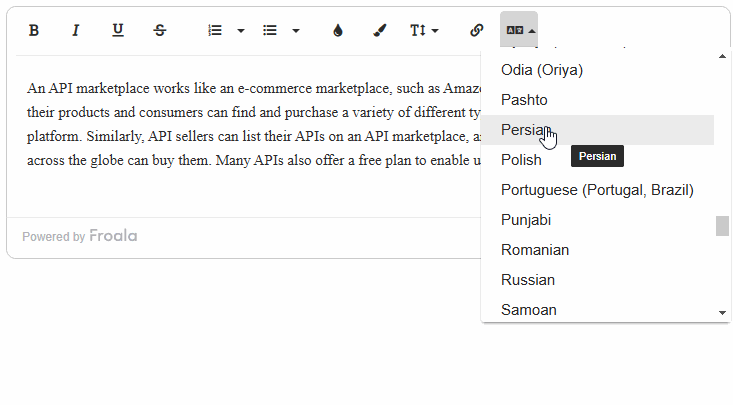733x405 pixels.
Task: Pick Romanian from the dropdown
Action: (597, 250)
